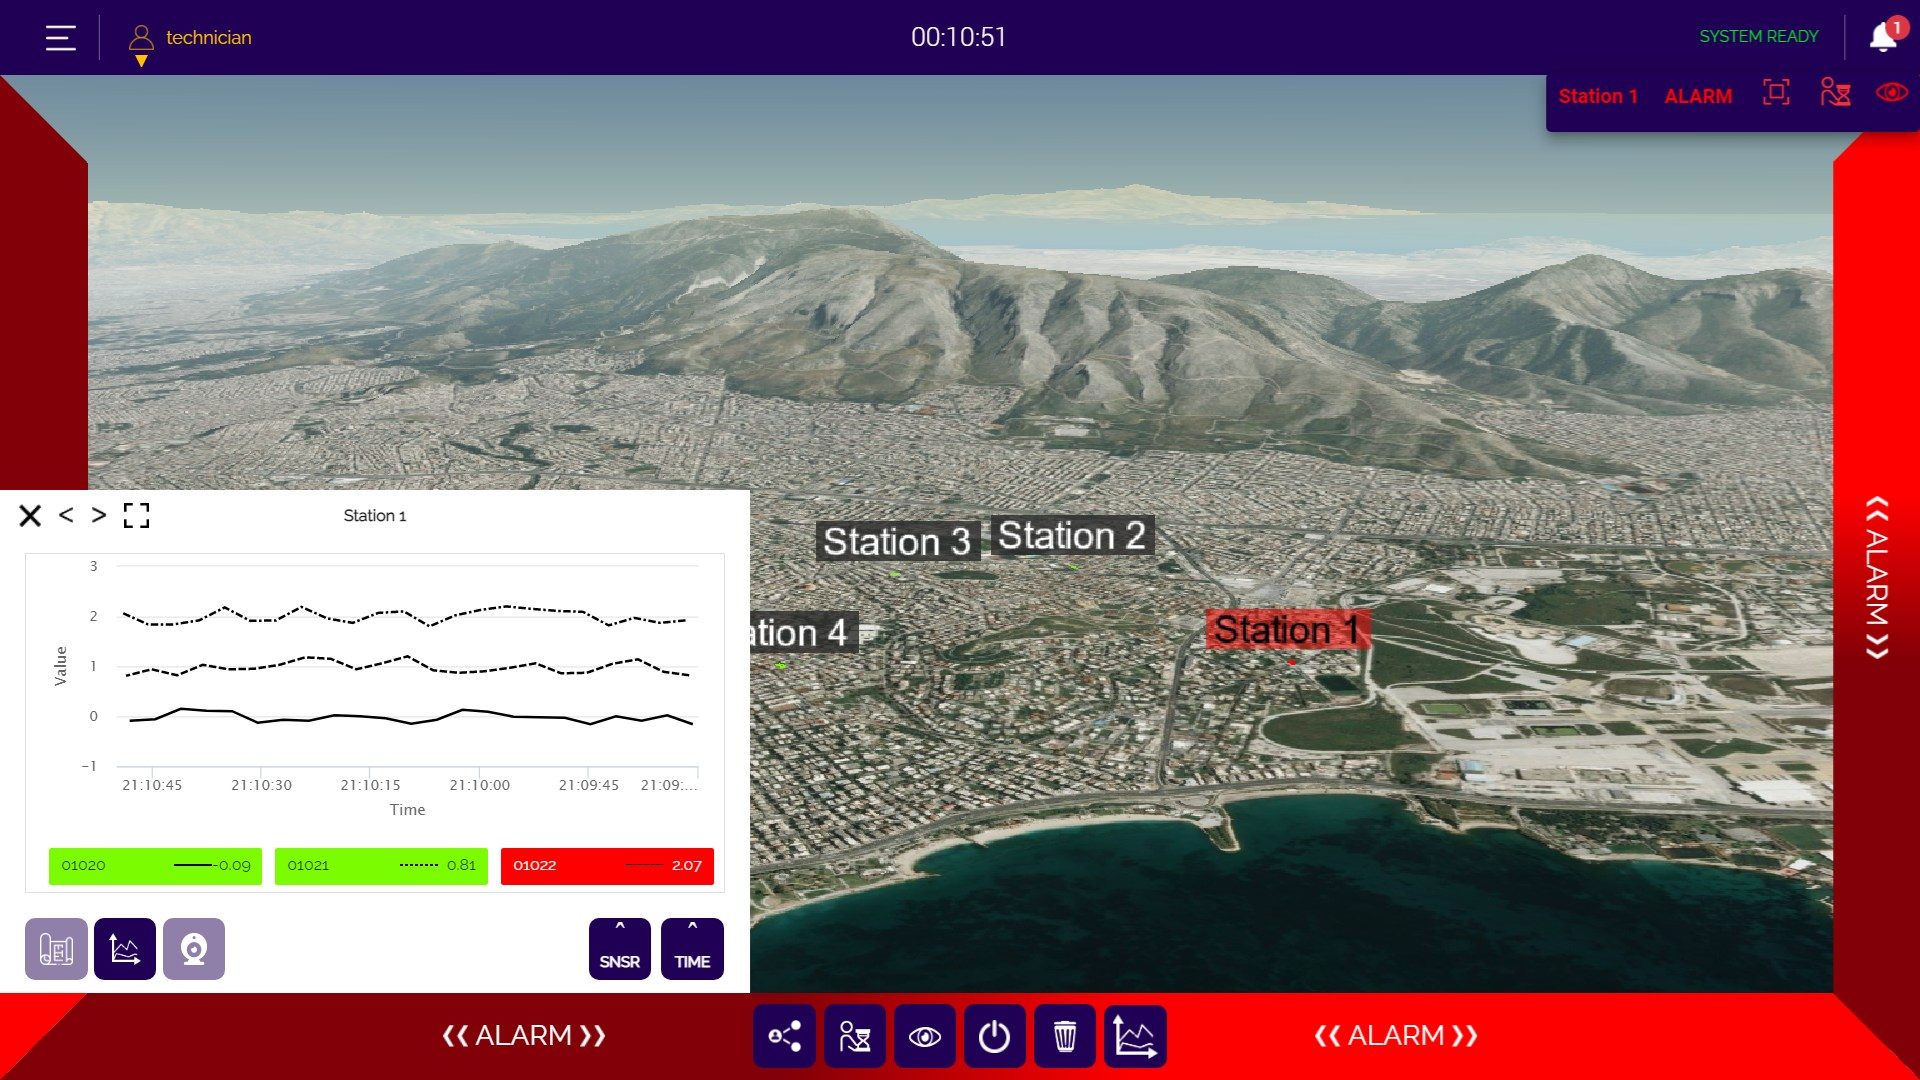1920x1080 pixels.
Task: Toggle sensor 01021 legend entry
Action: tap(381, 866)
